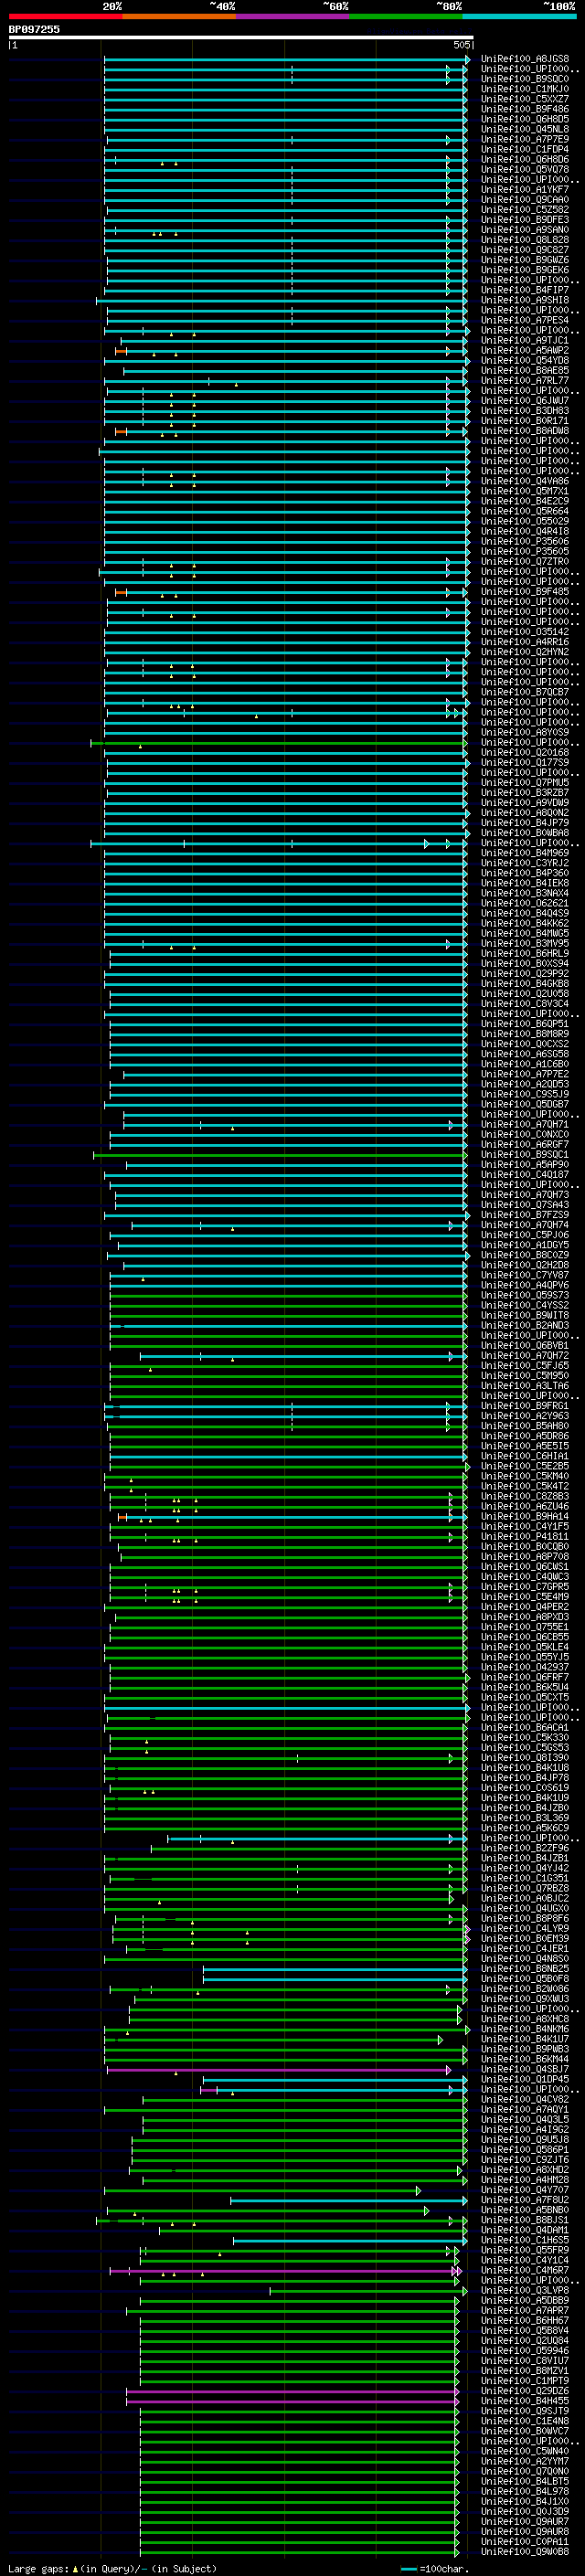
Task: Select hit label UniRef100_B9GWZ6
Action: click(525, 260)
